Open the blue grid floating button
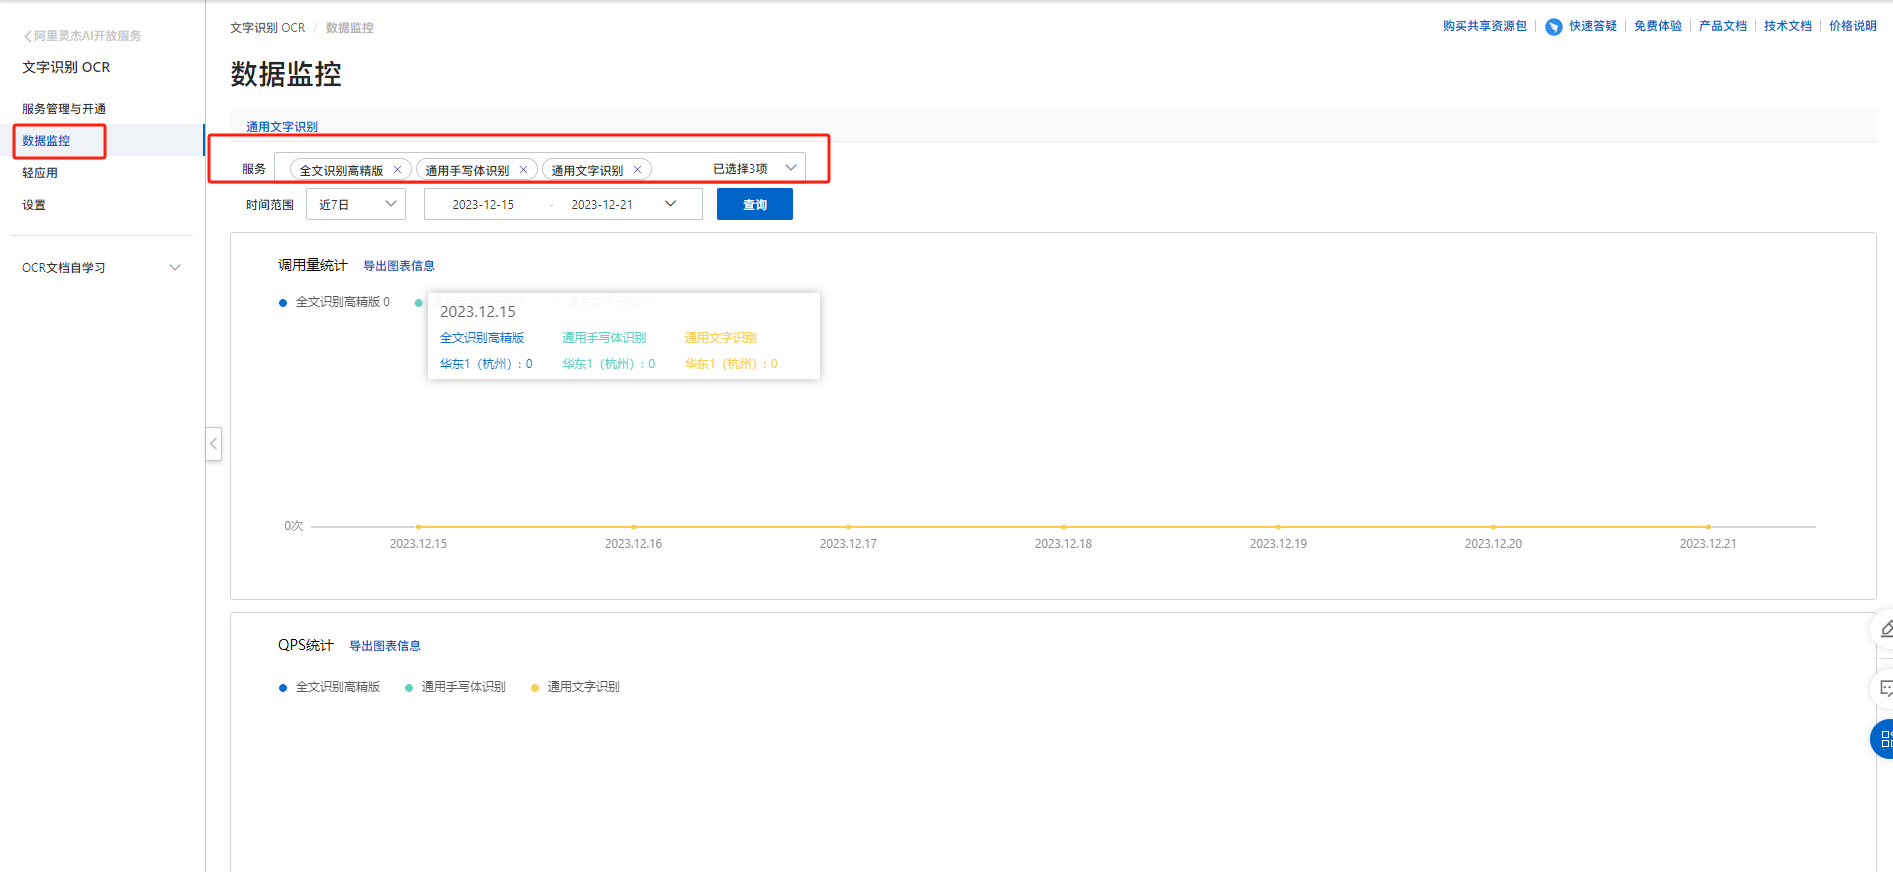This screenshot has width=1893, height=872. point(1883,739)
